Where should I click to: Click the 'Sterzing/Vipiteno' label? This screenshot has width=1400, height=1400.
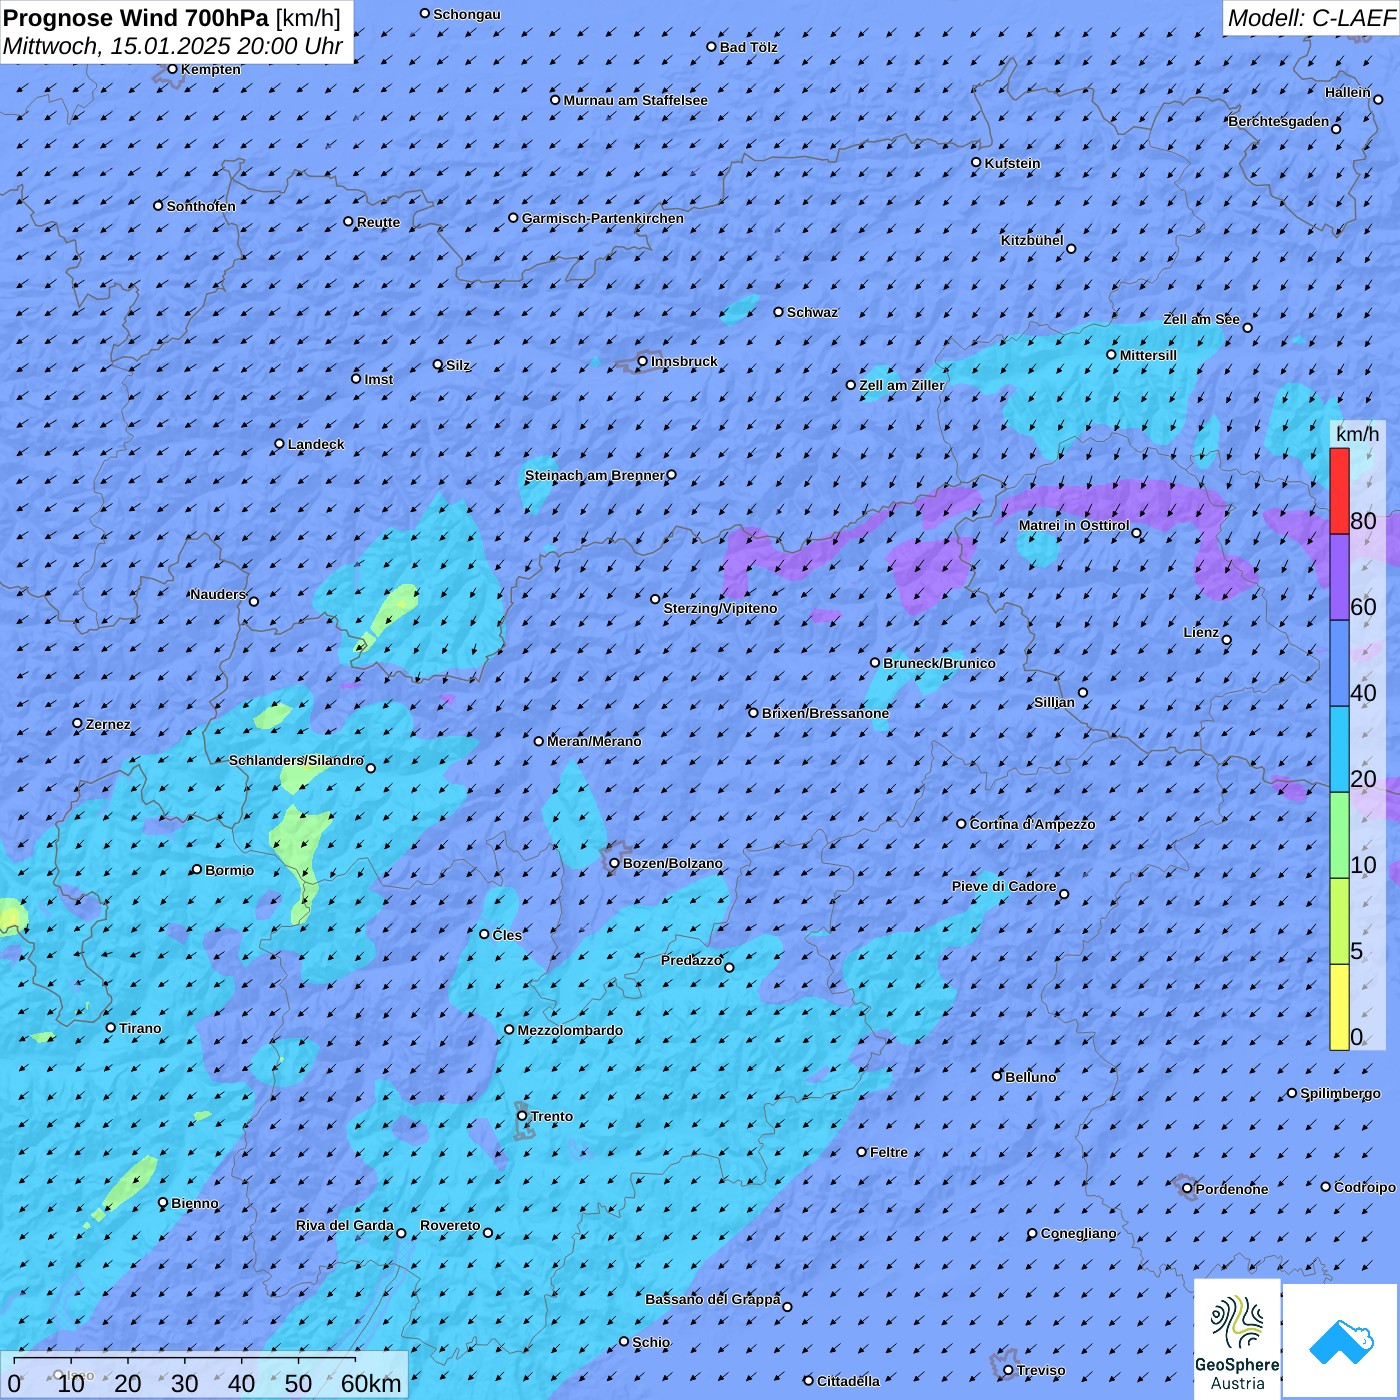click(720, 608)
